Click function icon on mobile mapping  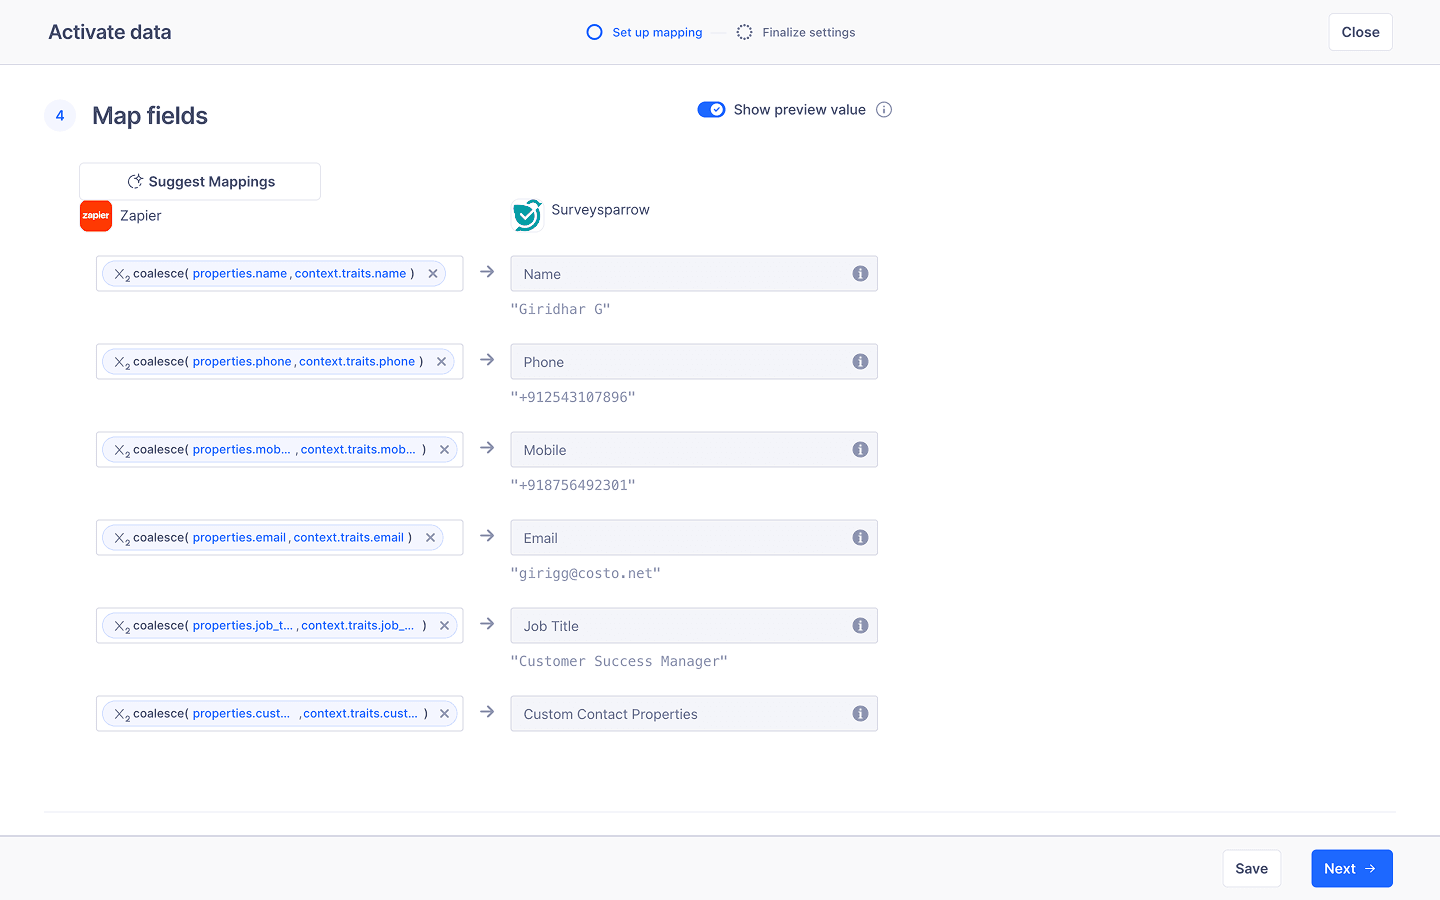pyautogui.click(x=122, y=451)
